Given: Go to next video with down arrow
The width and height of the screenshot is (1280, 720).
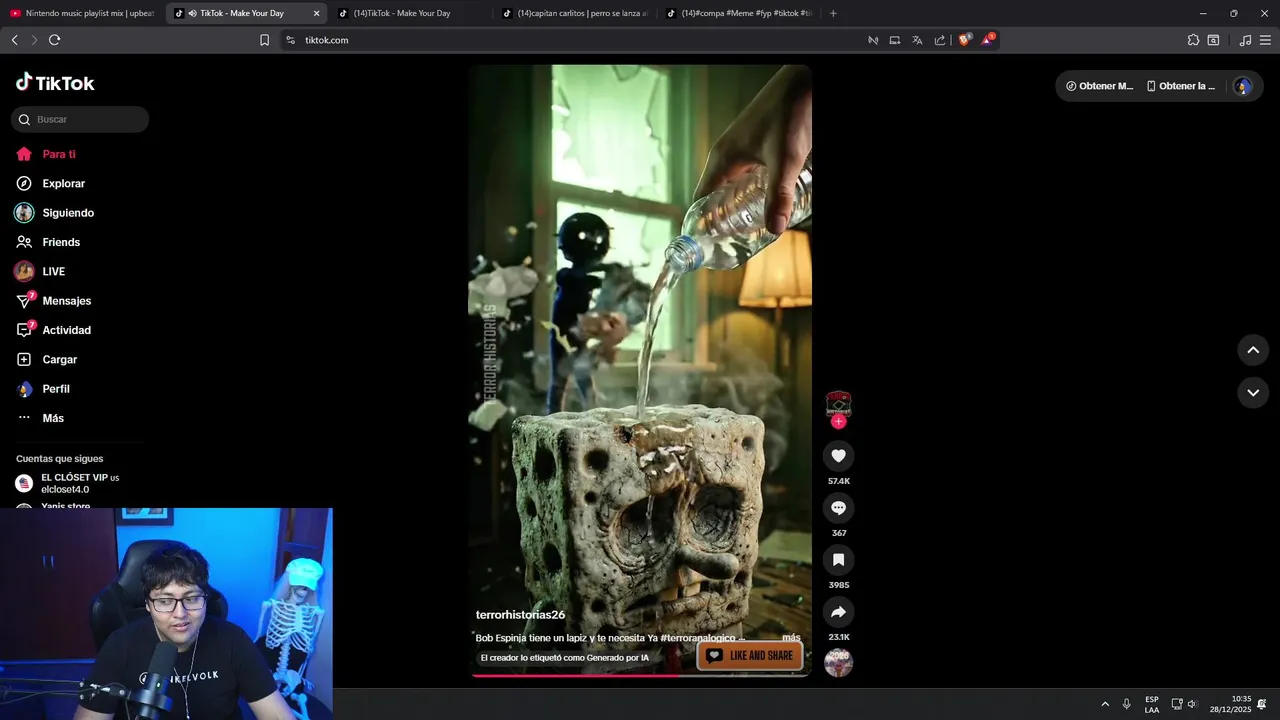Looking at the screenshot, I should (1253, 393).
